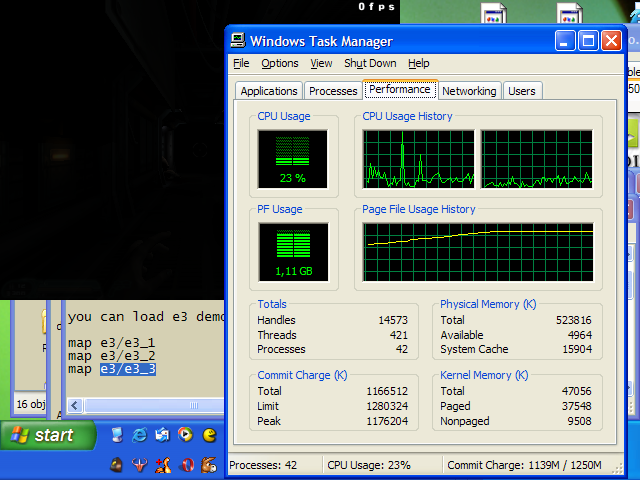
Task: Click the System Cache value 15904
Action: (x=577, y=349)
